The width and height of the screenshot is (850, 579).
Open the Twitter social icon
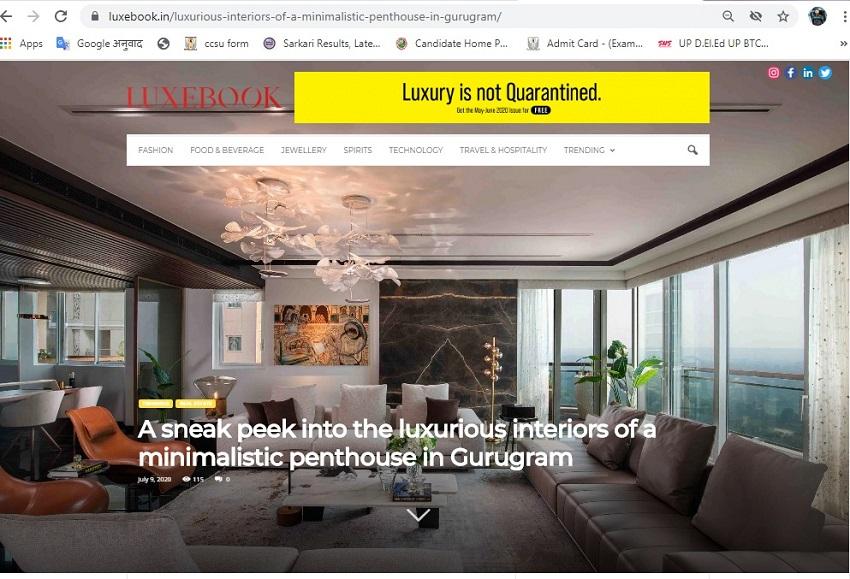tap(825, 73)
